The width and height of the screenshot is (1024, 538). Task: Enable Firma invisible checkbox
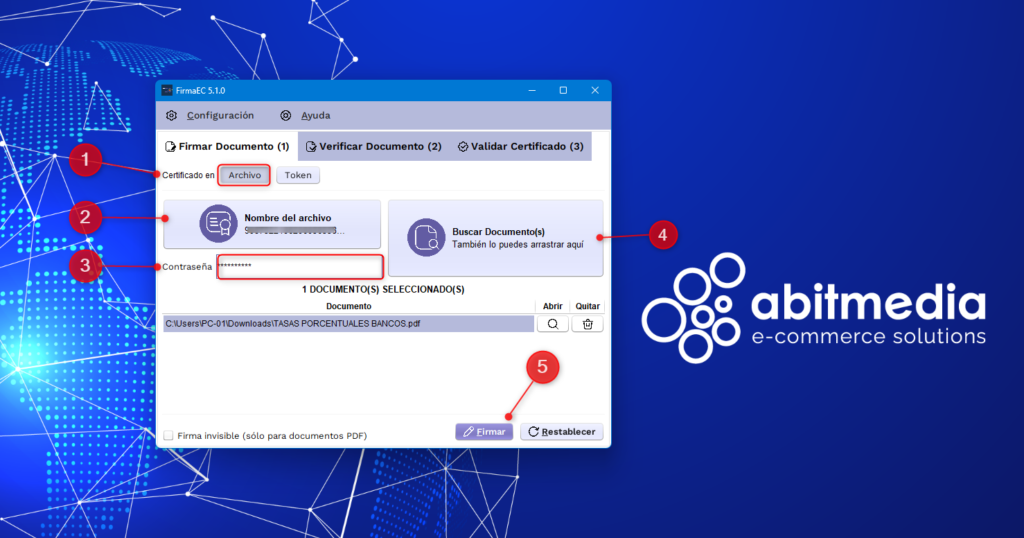168,435
